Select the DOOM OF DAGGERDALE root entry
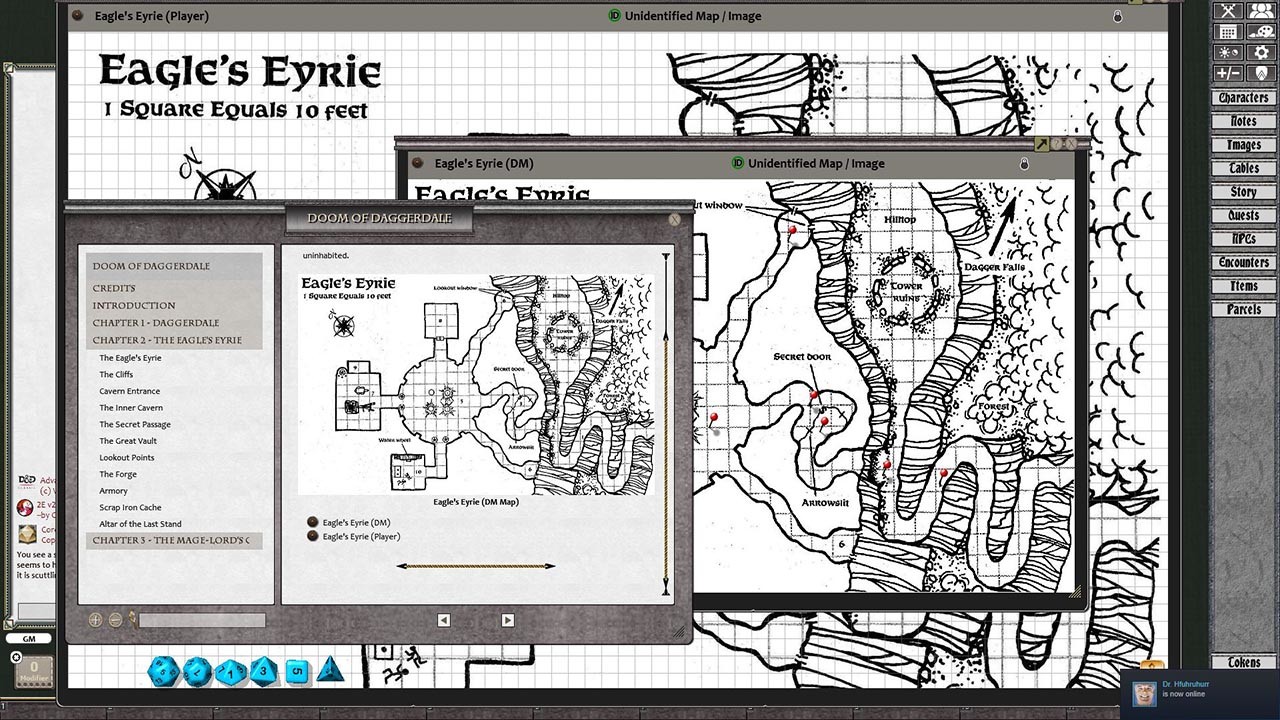This screenshot has height=720, width=1280. click(x=152, y=266)
